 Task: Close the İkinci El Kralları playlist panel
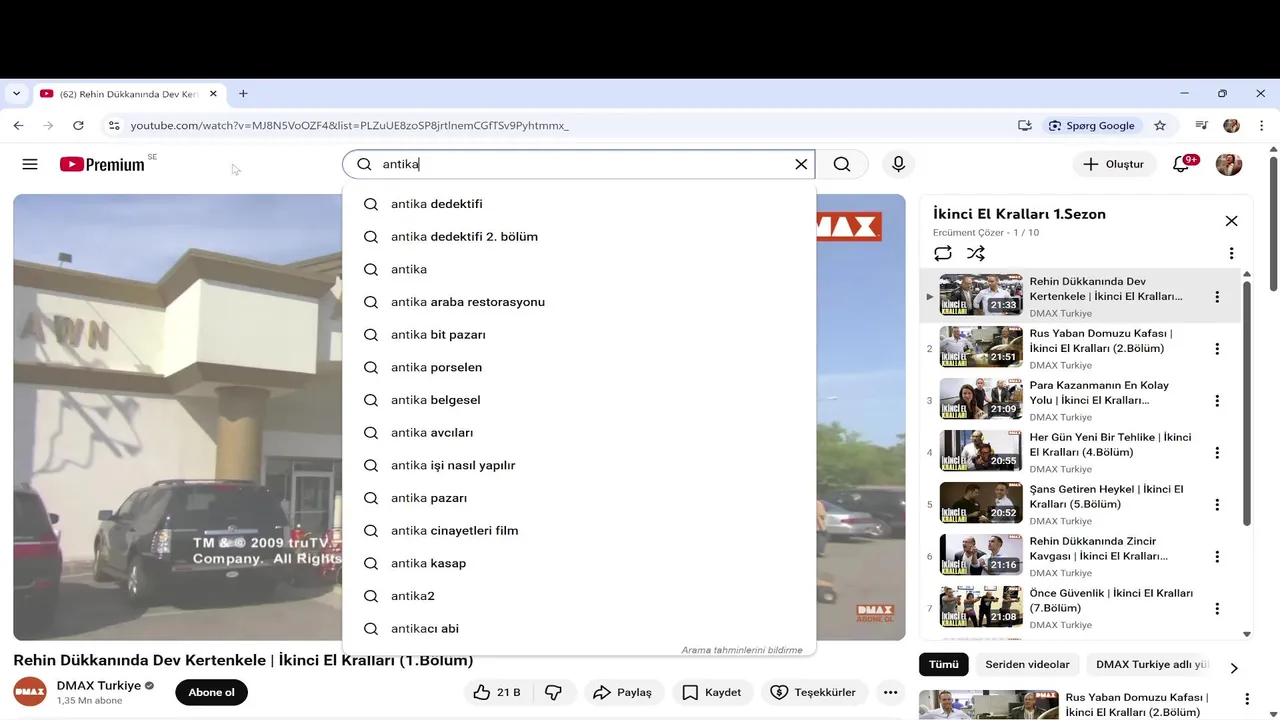1231,221
